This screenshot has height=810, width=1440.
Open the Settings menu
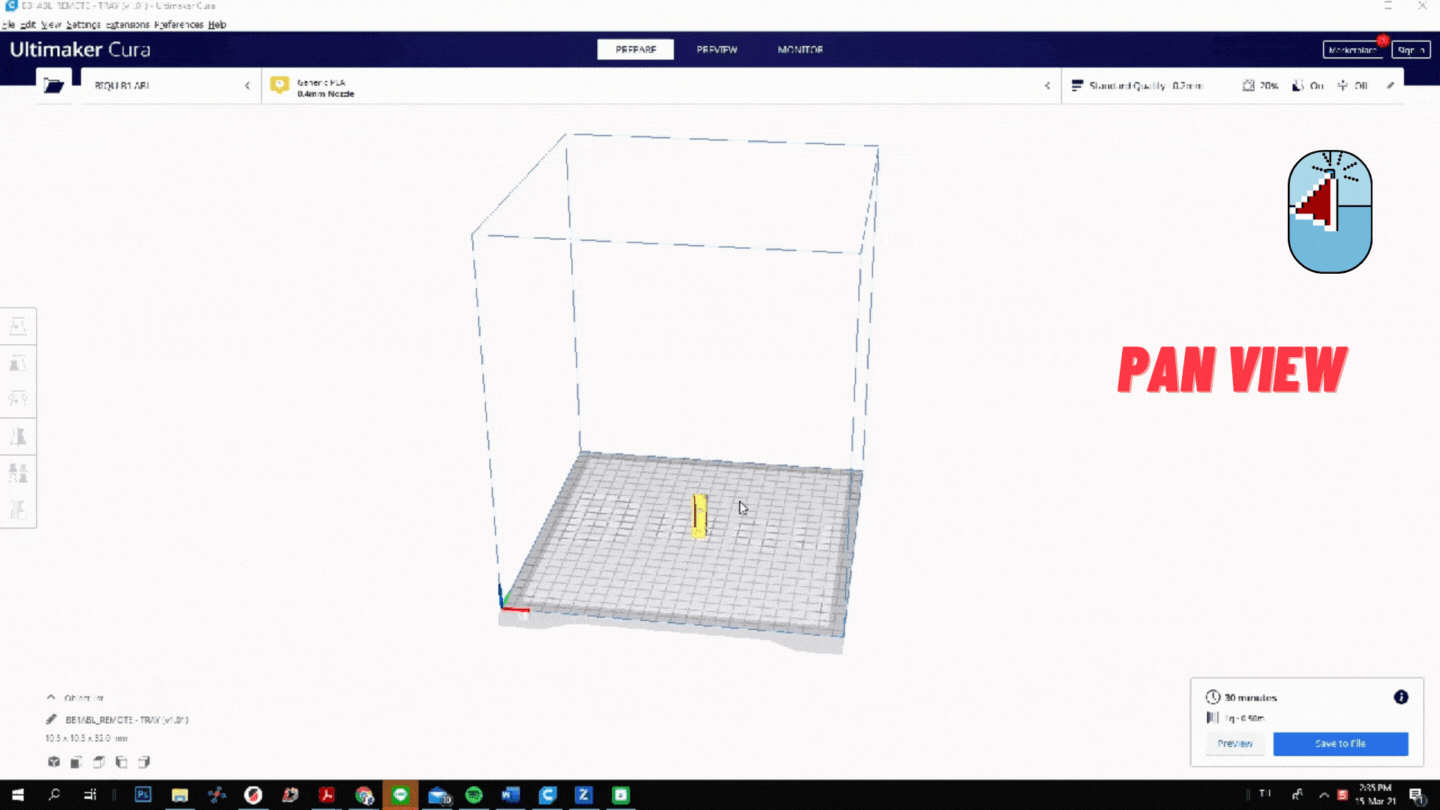83,24
